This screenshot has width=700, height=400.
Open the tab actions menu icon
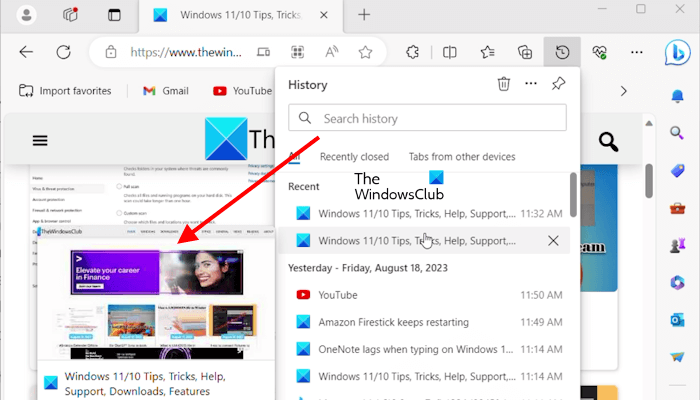click(114, 15)
